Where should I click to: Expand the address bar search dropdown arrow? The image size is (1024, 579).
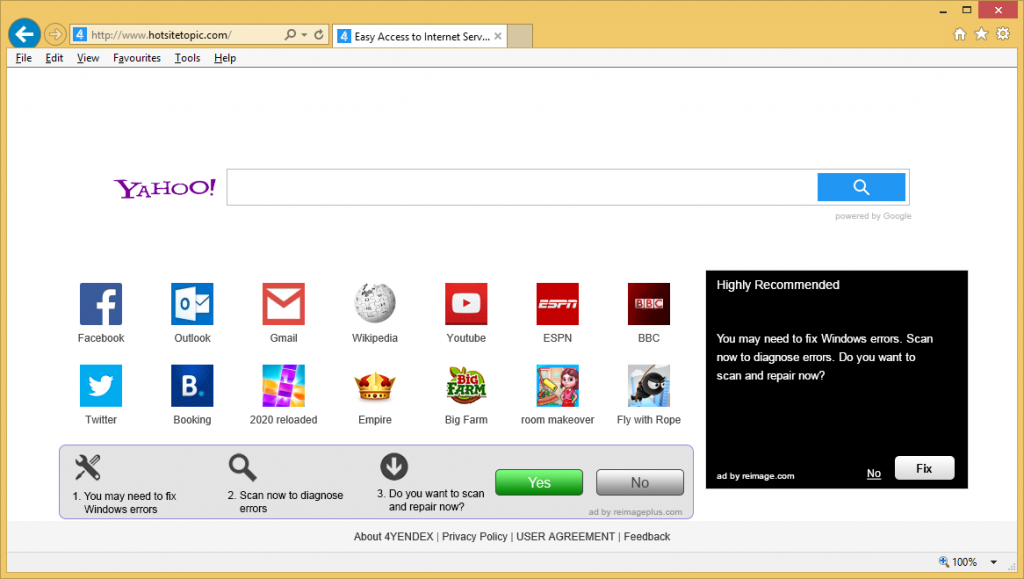point(304,35)
